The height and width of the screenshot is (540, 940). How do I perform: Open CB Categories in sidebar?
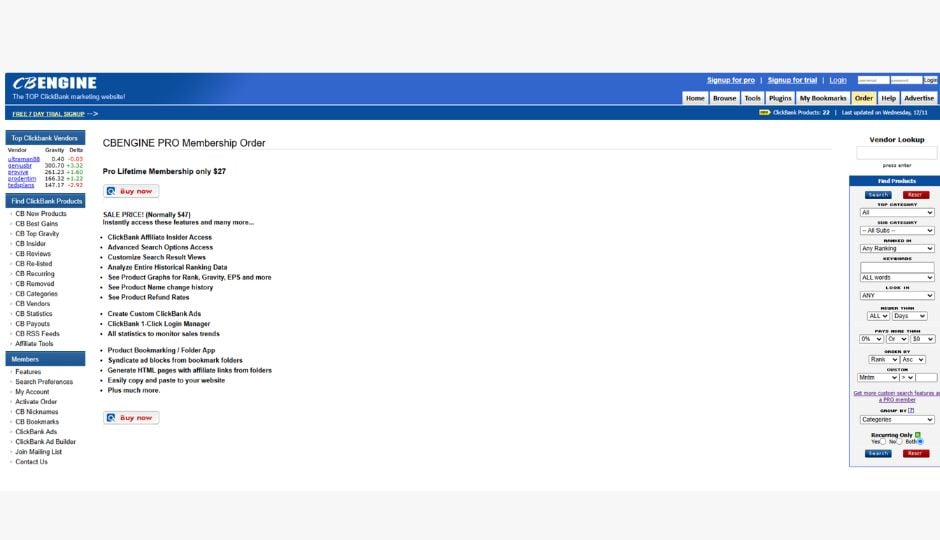tap(37, 294)
